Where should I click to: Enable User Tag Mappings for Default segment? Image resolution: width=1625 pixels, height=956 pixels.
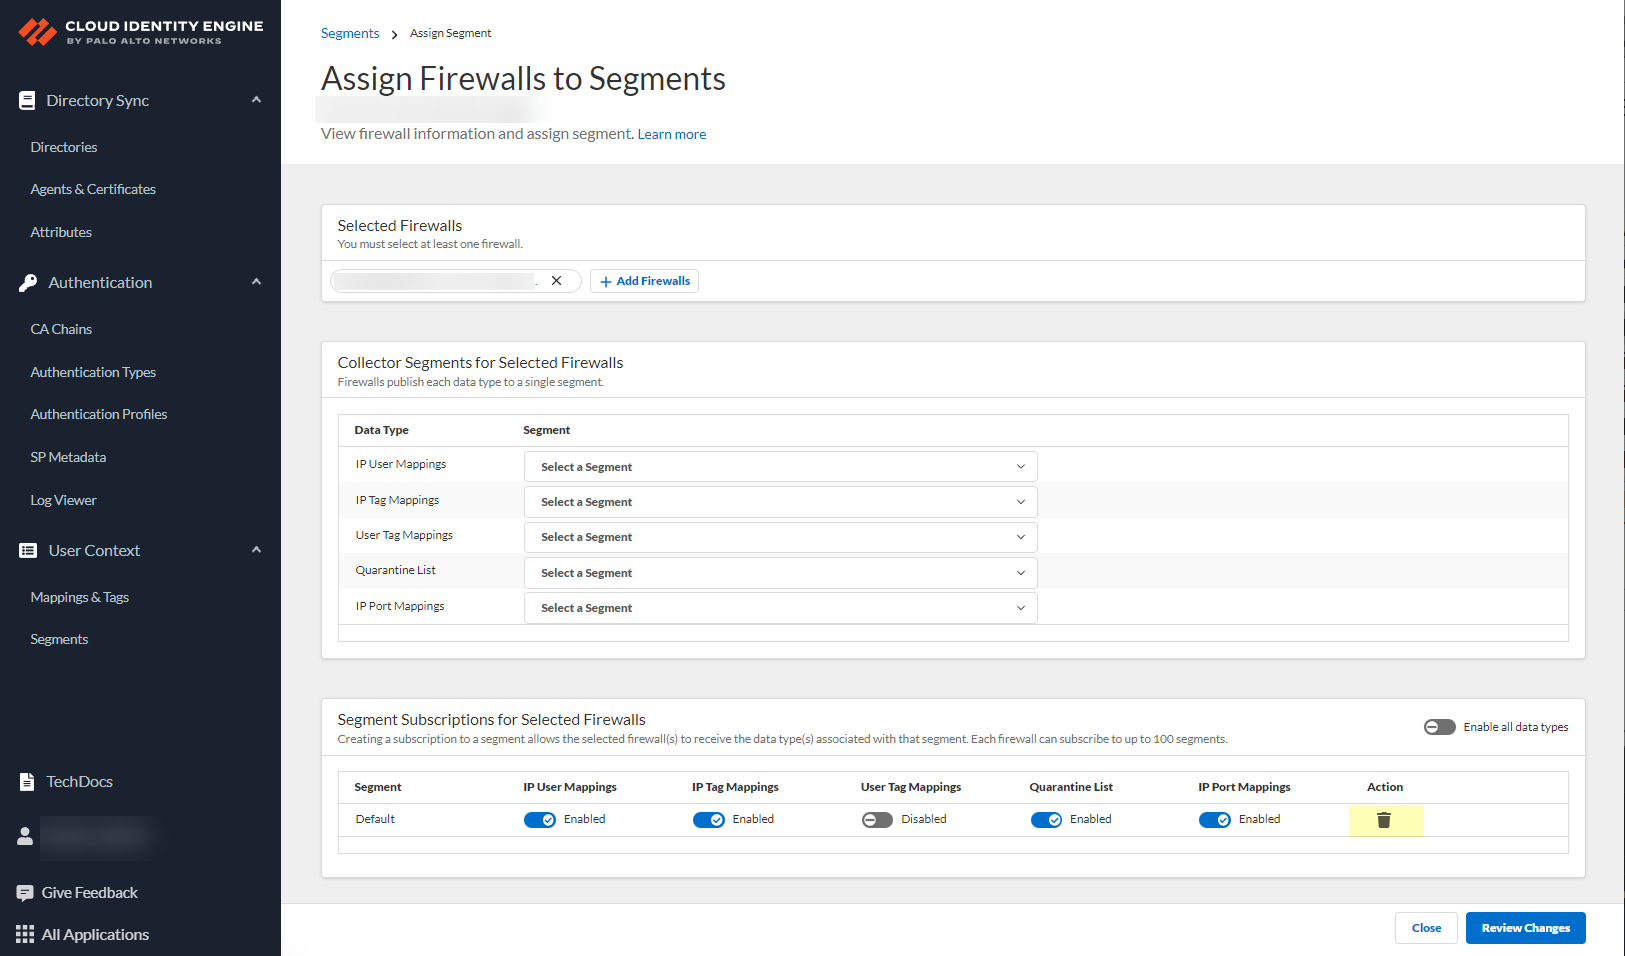pyautogui.click(x=877, y=819)
